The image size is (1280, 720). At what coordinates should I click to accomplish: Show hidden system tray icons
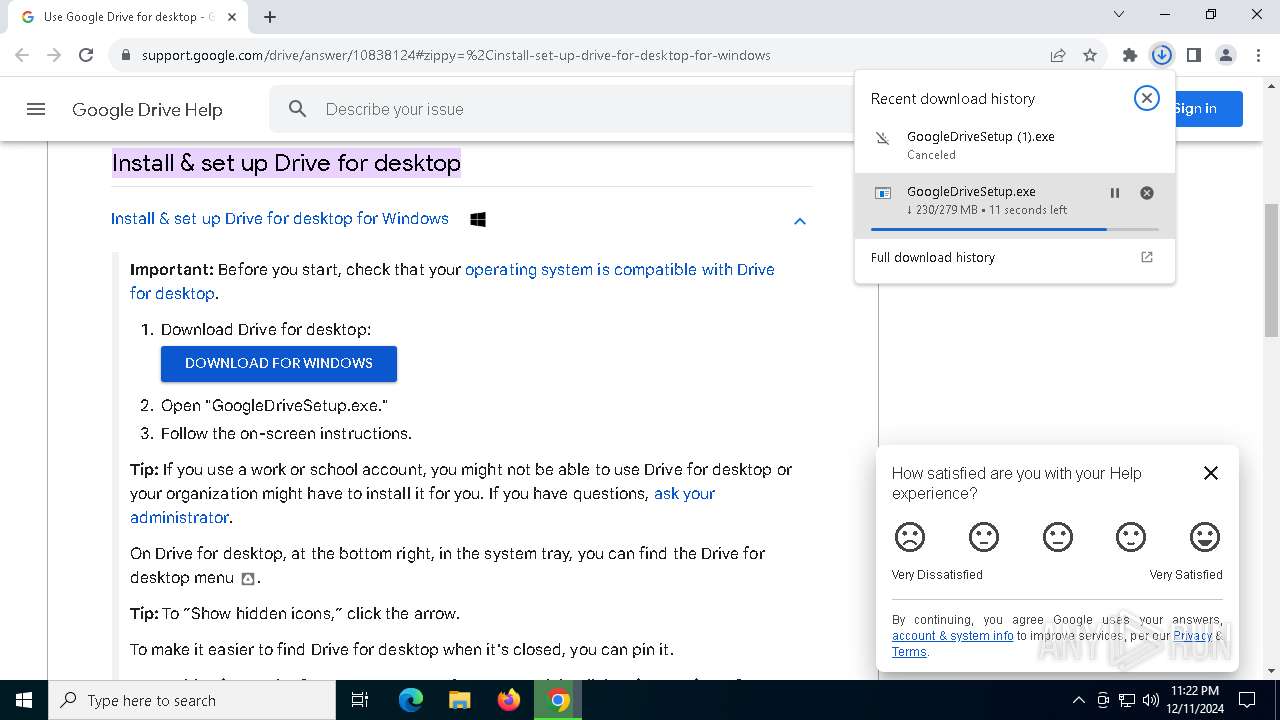[1079, 700]
